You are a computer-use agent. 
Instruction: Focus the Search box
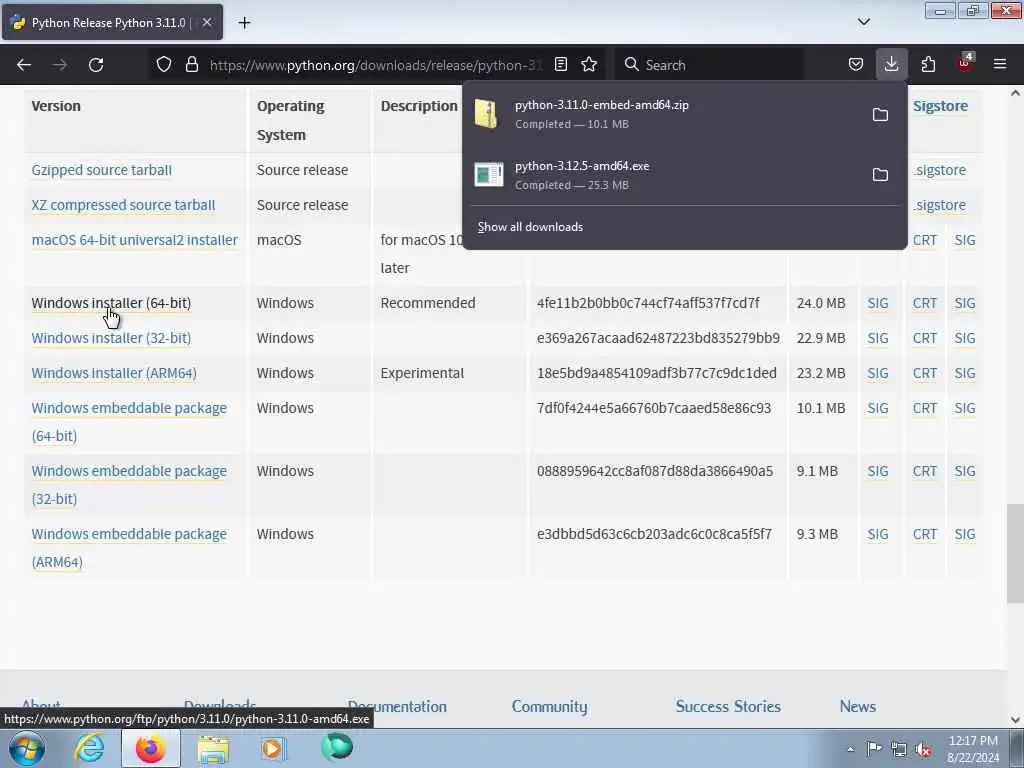coord(709,65)
